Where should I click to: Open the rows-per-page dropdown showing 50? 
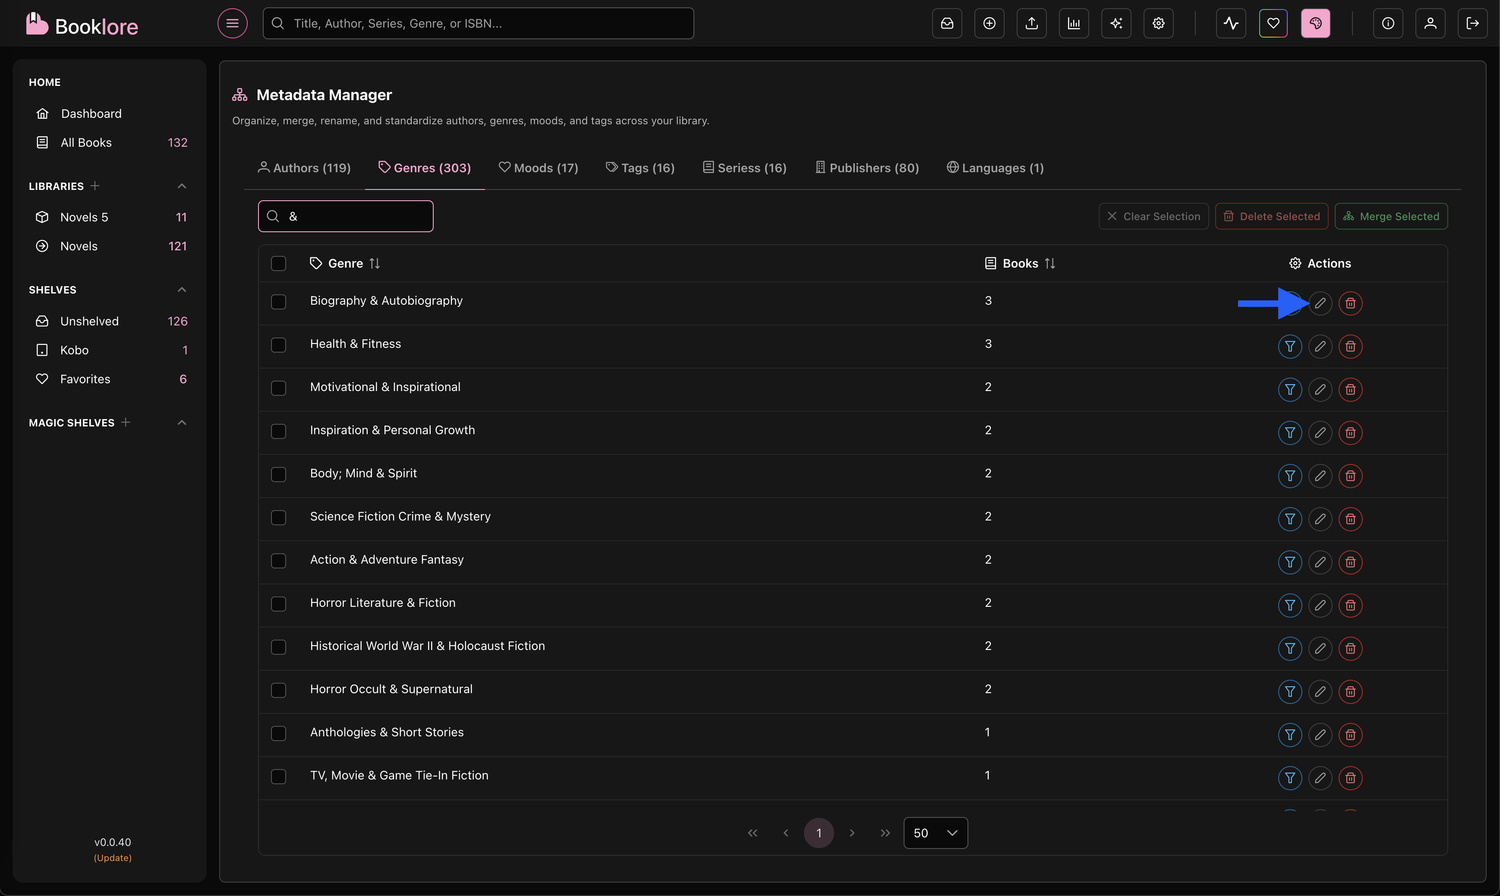click(x=935, y=833)
